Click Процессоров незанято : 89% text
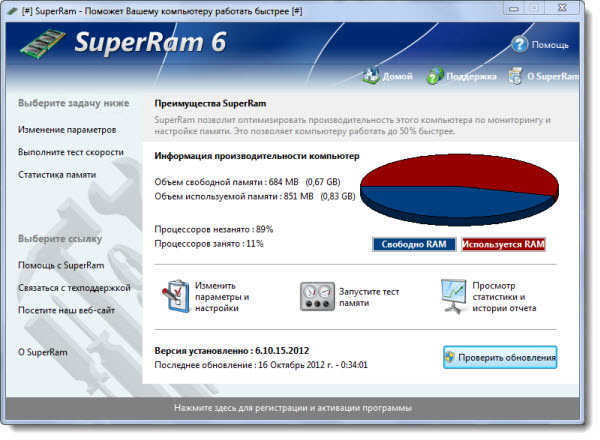This screenshot has width=600, height=440. click(214, 230)
